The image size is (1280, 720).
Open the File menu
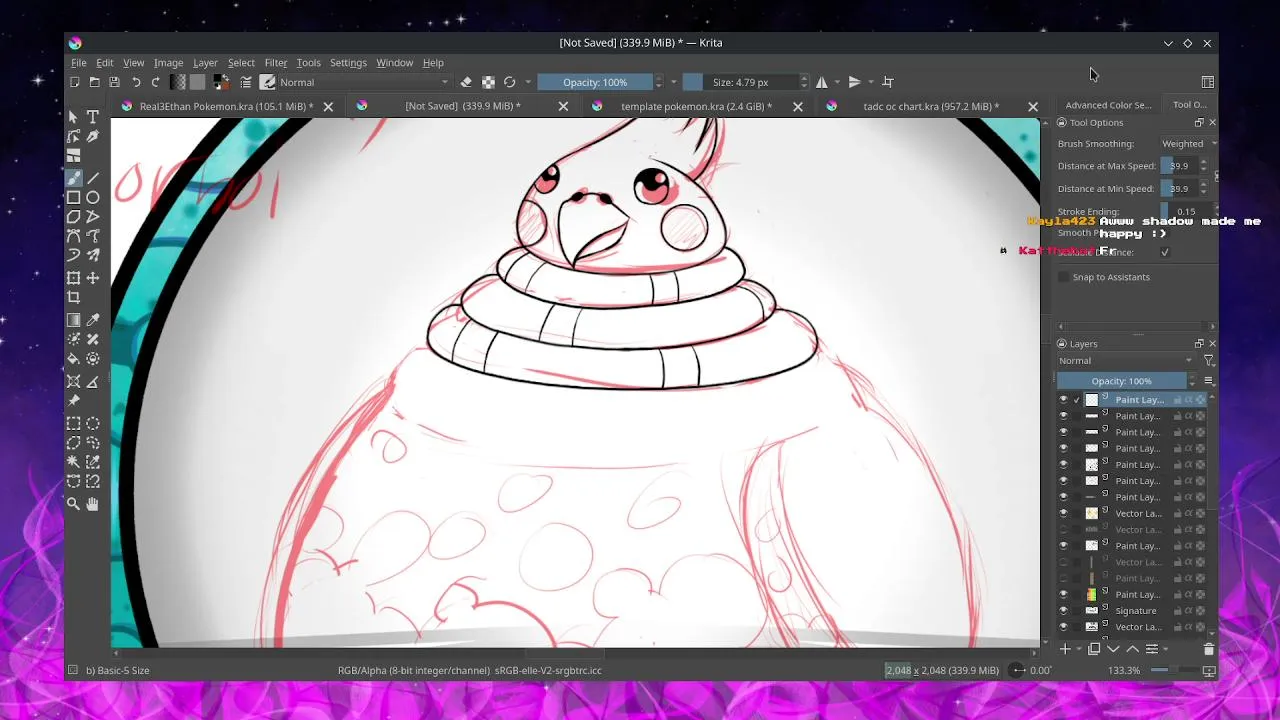[x=78, y=62]
